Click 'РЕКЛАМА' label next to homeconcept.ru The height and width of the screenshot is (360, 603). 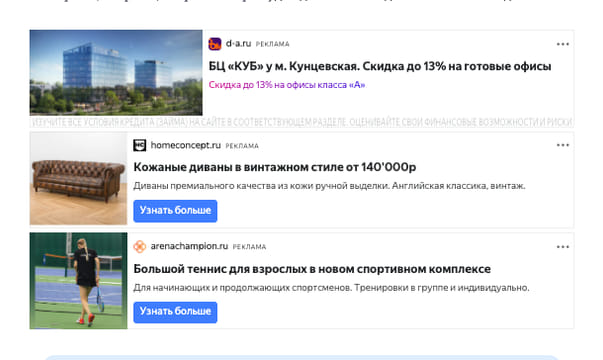pos(242,146)
